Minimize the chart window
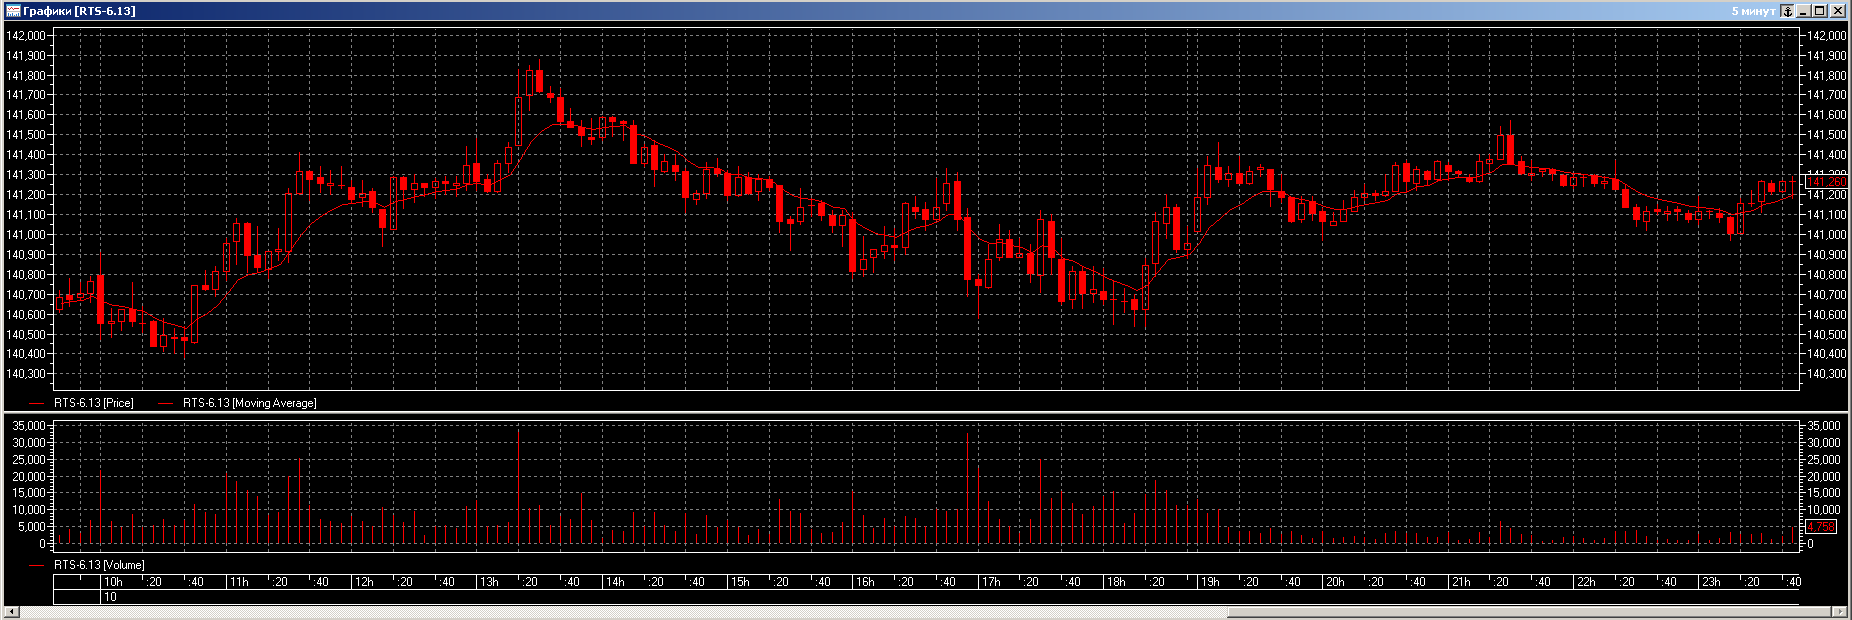This screenshot has height=620, width=1852. click(x=1803, y=11)
